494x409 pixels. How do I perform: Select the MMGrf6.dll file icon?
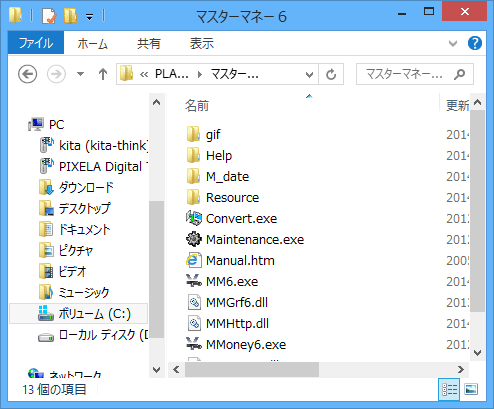[194, 302]
